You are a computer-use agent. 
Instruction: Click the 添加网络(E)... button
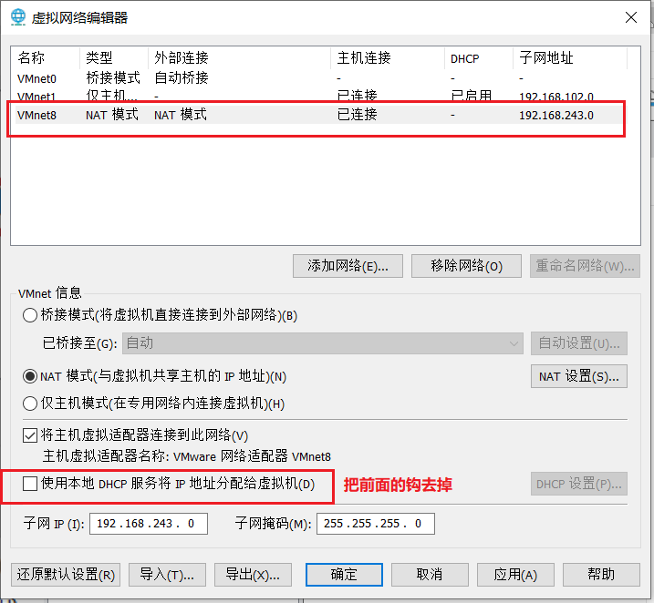tap(348, 266)
